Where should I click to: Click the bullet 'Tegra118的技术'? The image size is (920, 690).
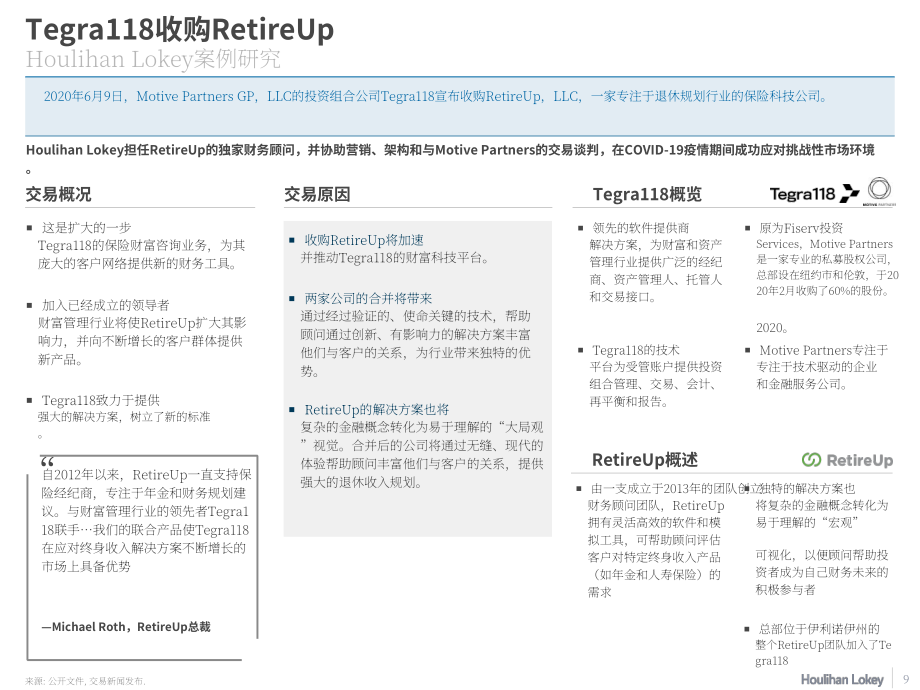click(x=635, y=350)
